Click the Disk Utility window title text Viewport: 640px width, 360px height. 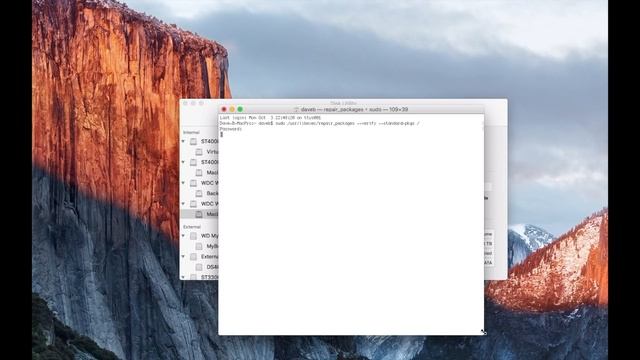click(343, 103)
